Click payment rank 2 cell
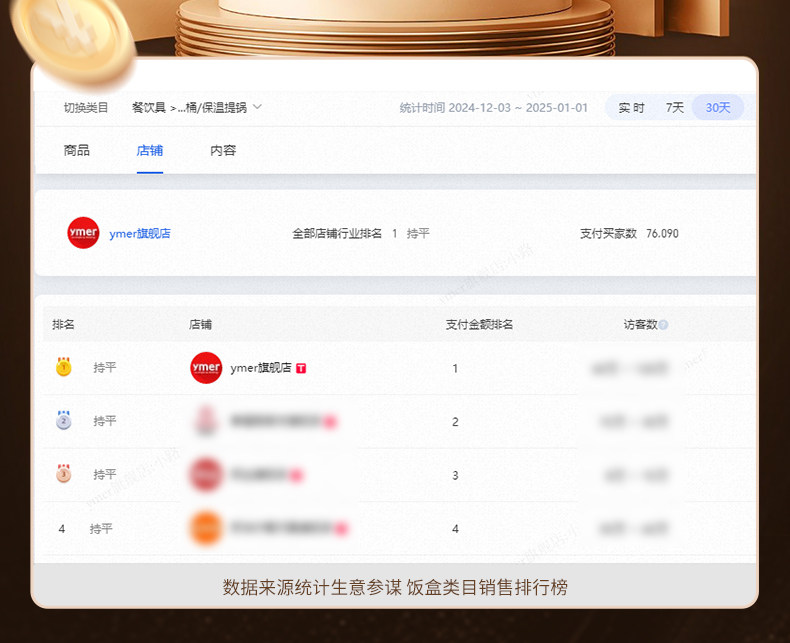 pyautogui.click(x=455, y=422)
